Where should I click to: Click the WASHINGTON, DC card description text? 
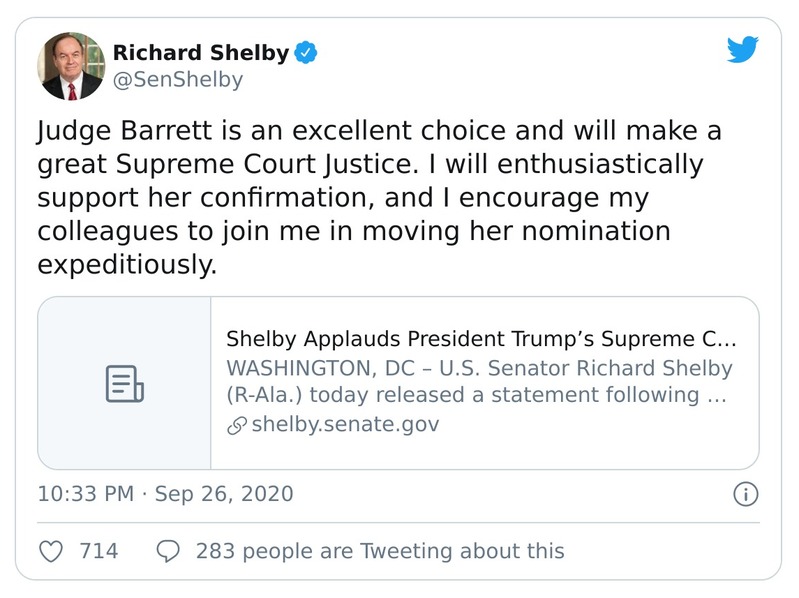[478, 381]
